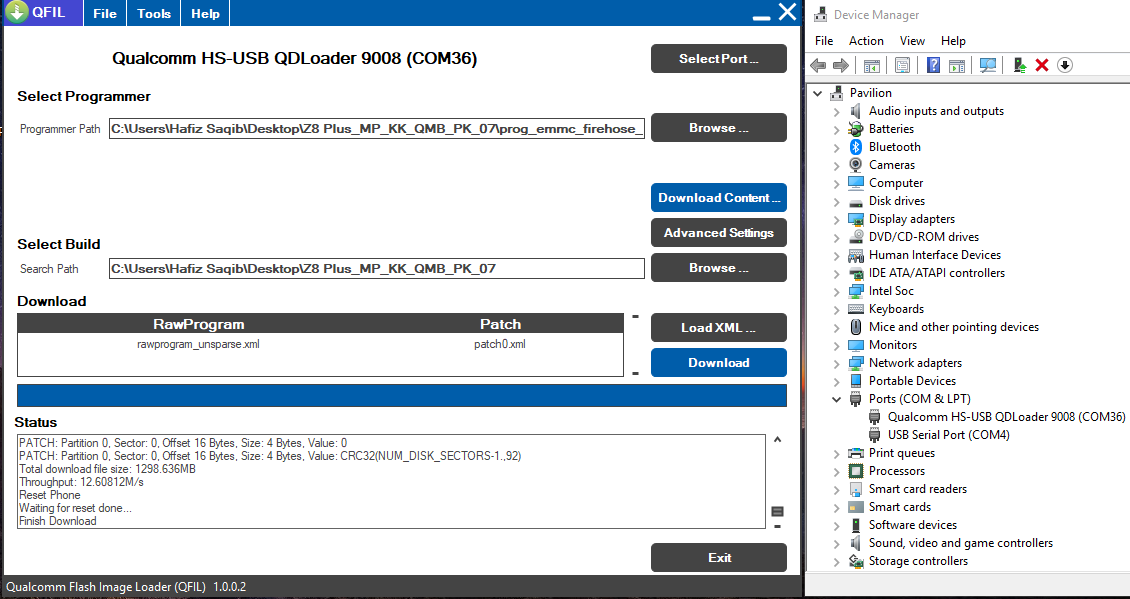Click the DVD/CD-ROM drives disc icon
1130x599 pixels.
point(855,237)
